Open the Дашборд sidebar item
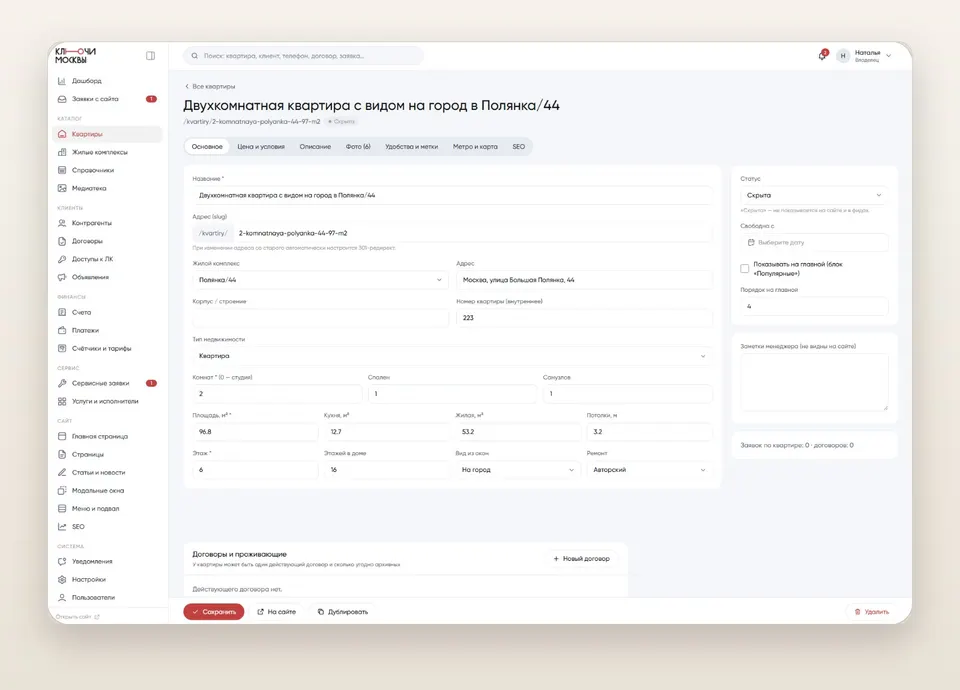960x690 pixels. 107,81
